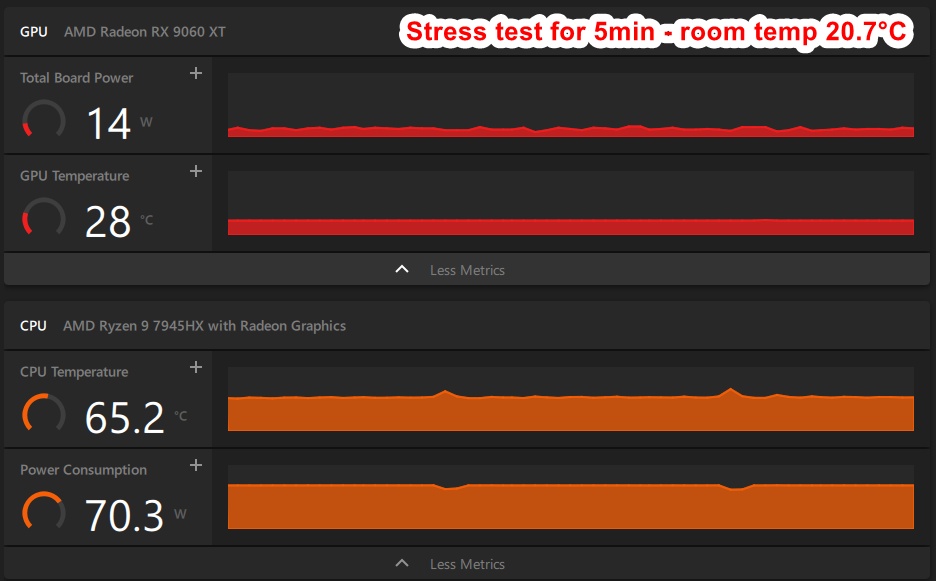Click the plus icon next to CPU Temperature
The height and width of the screenshot is (581, 936).
(196, 367)
